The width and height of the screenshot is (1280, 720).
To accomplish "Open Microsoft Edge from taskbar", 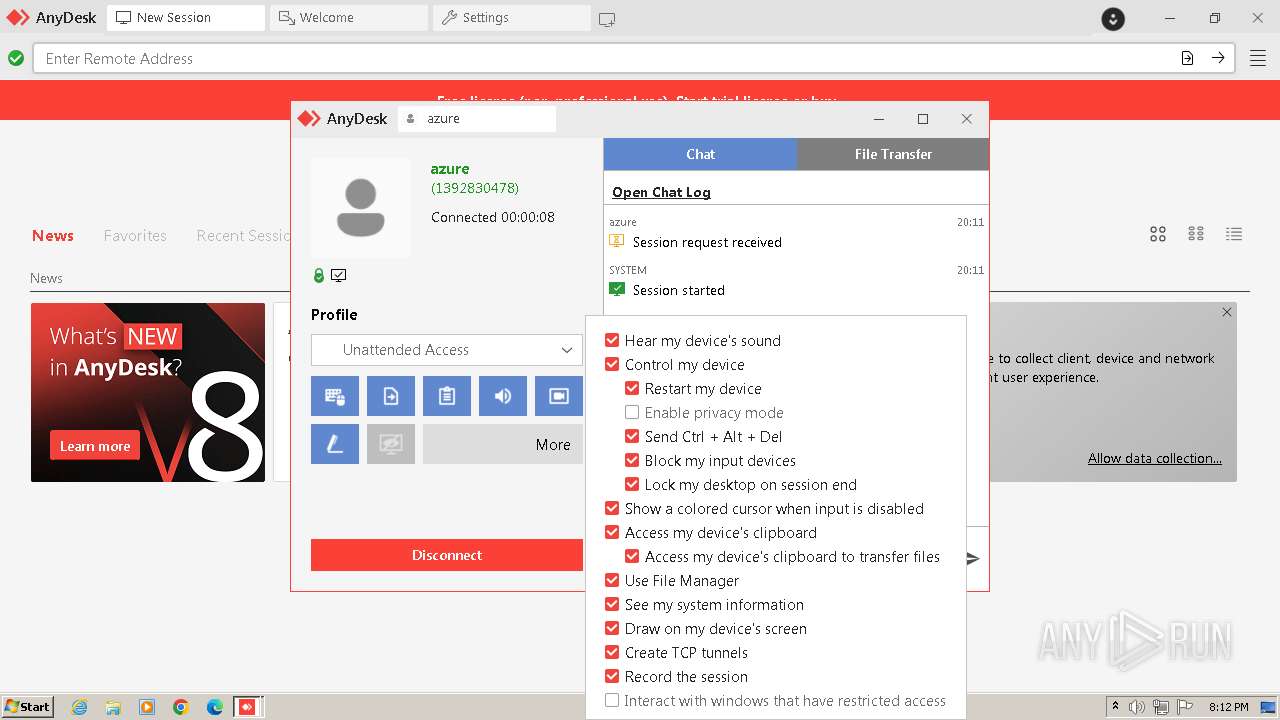I will pyautogui.click(x=215, y=707).
